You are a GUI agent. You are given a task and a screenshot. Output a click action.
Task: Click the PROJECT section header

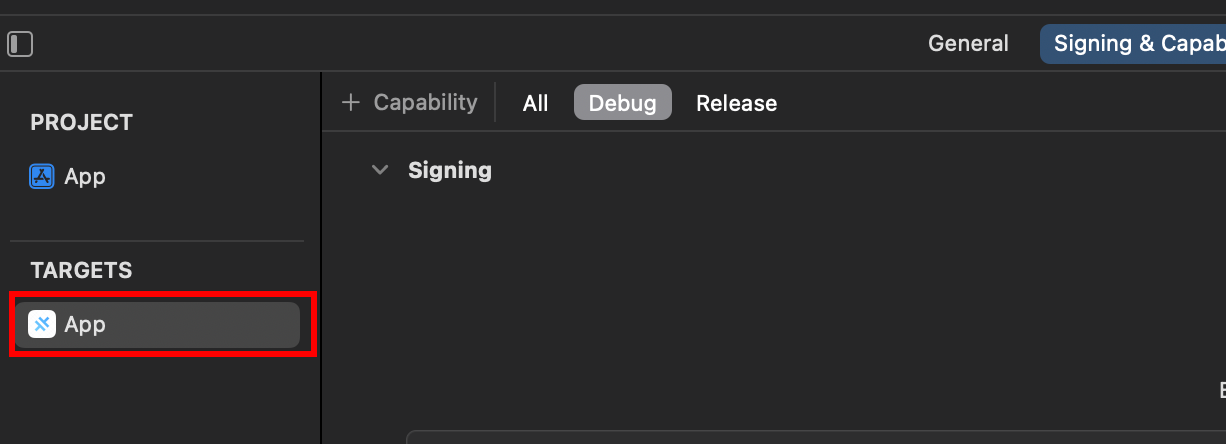point(81,123)
